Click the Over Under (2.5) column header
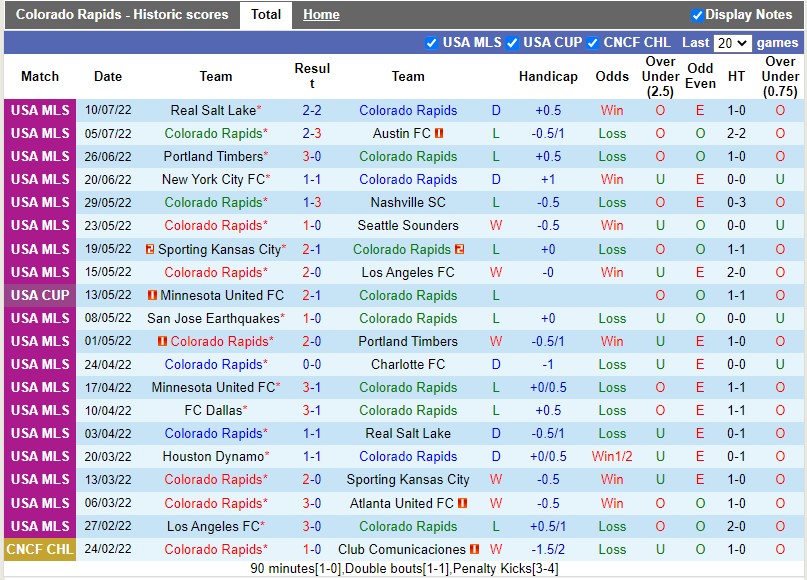Image resolution: width=807 pixels, height=580 pixels. click(660, 76)
